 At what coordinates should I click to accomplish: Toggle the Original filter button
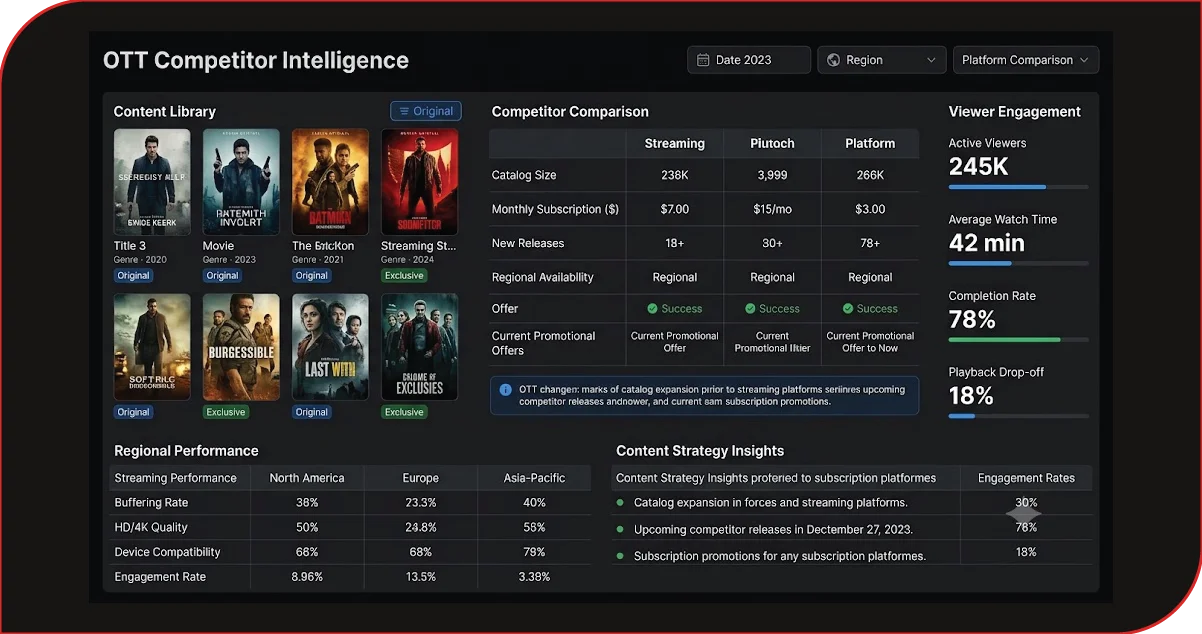(426, 111)
